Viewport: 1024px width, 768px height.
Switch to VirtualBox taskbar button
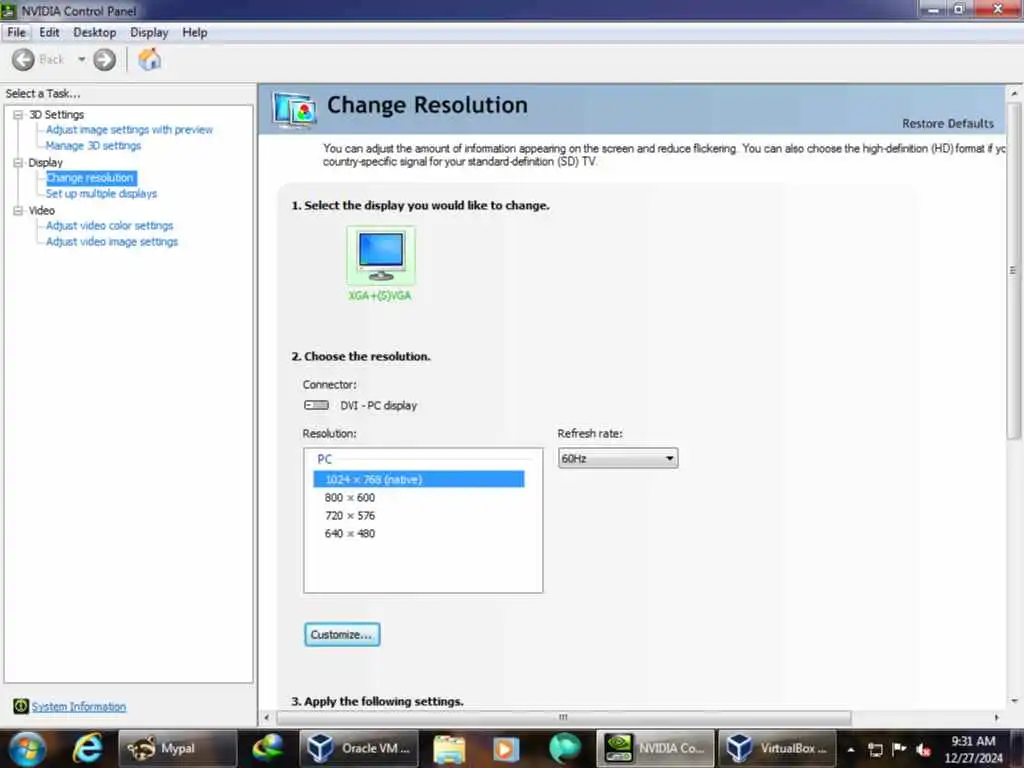(x=777, y=748)
